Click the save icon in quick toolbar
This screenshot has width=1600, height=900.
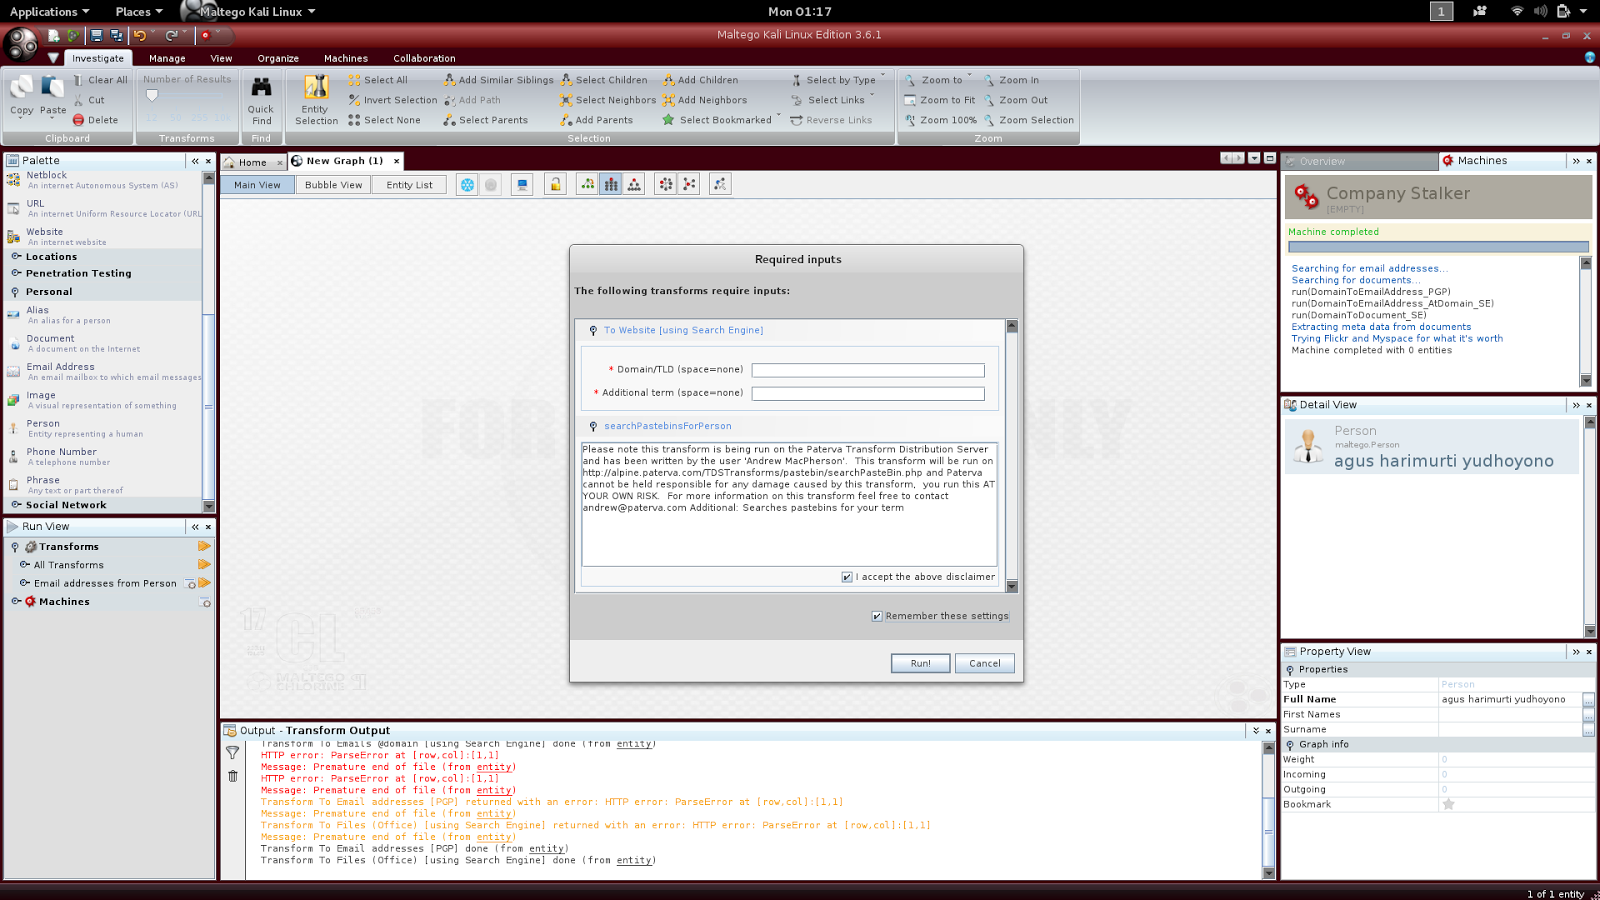(x=96, y=36)
